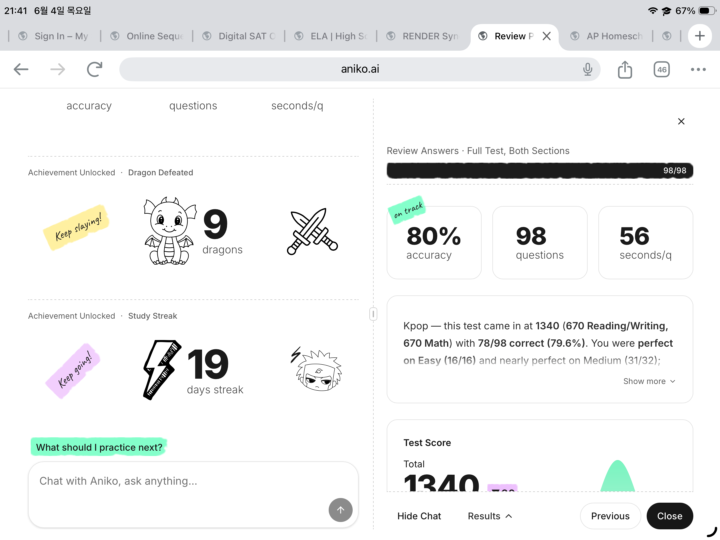Viewport: 720px width, 540px height.
Task: Add a new browser tab with plus
Action: 699,36
